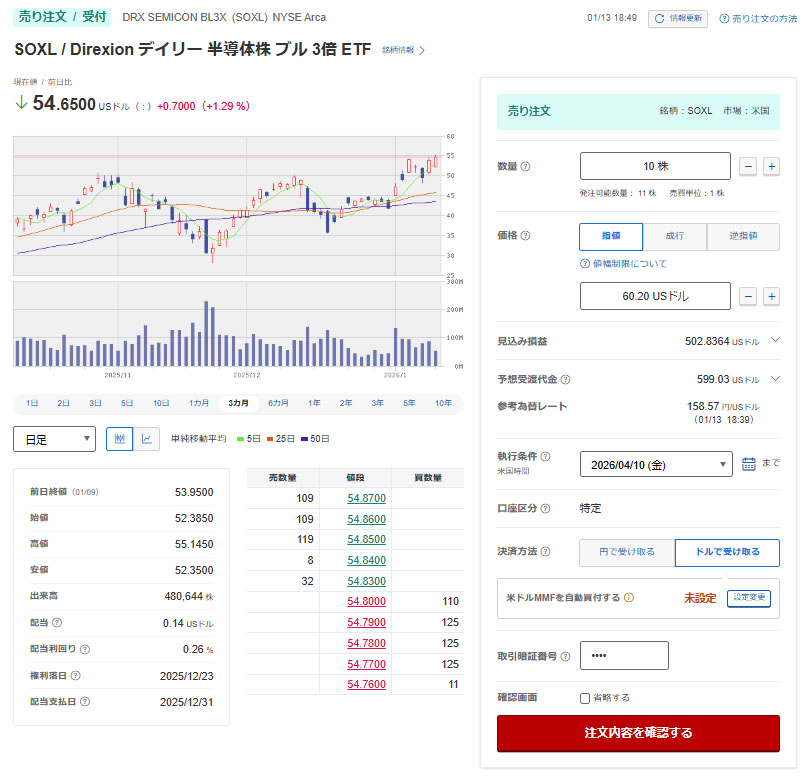Click the quantity plus button
The width and height of the screenshot is (808, 779).
(x=771, y=167)
